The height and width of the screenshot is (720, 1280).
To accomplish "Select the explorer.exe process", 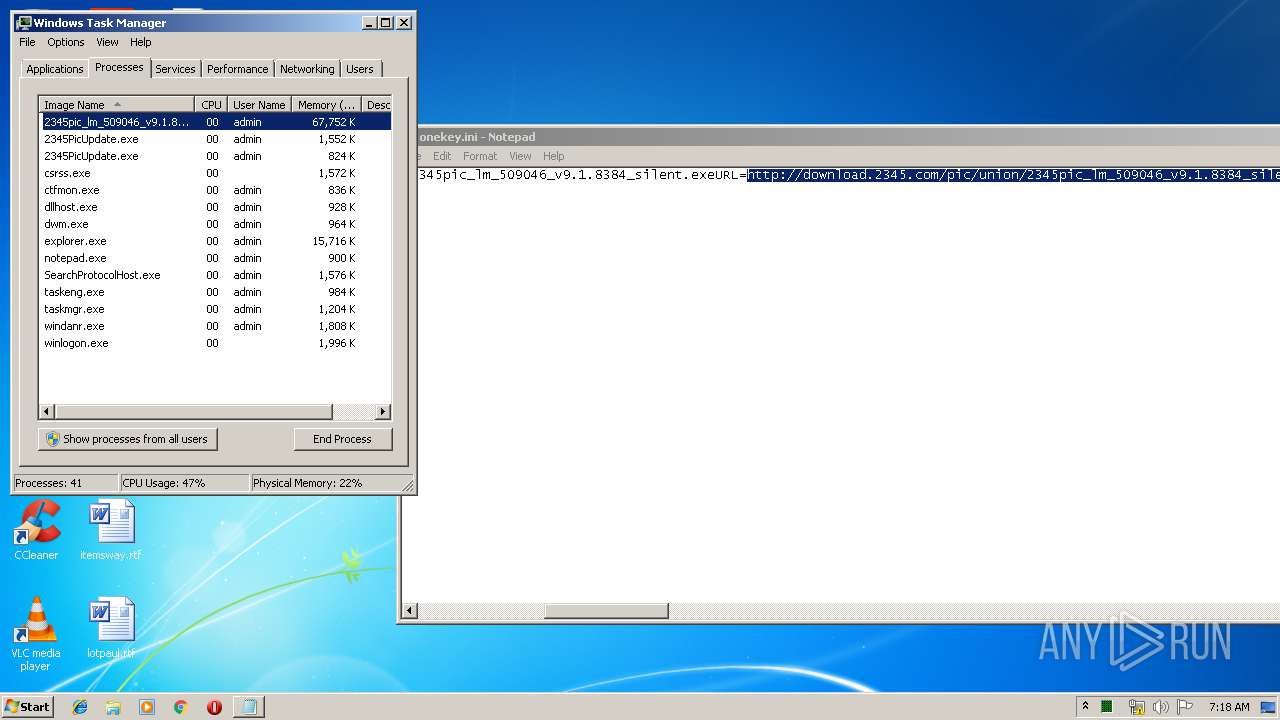I will coord(215,241).
